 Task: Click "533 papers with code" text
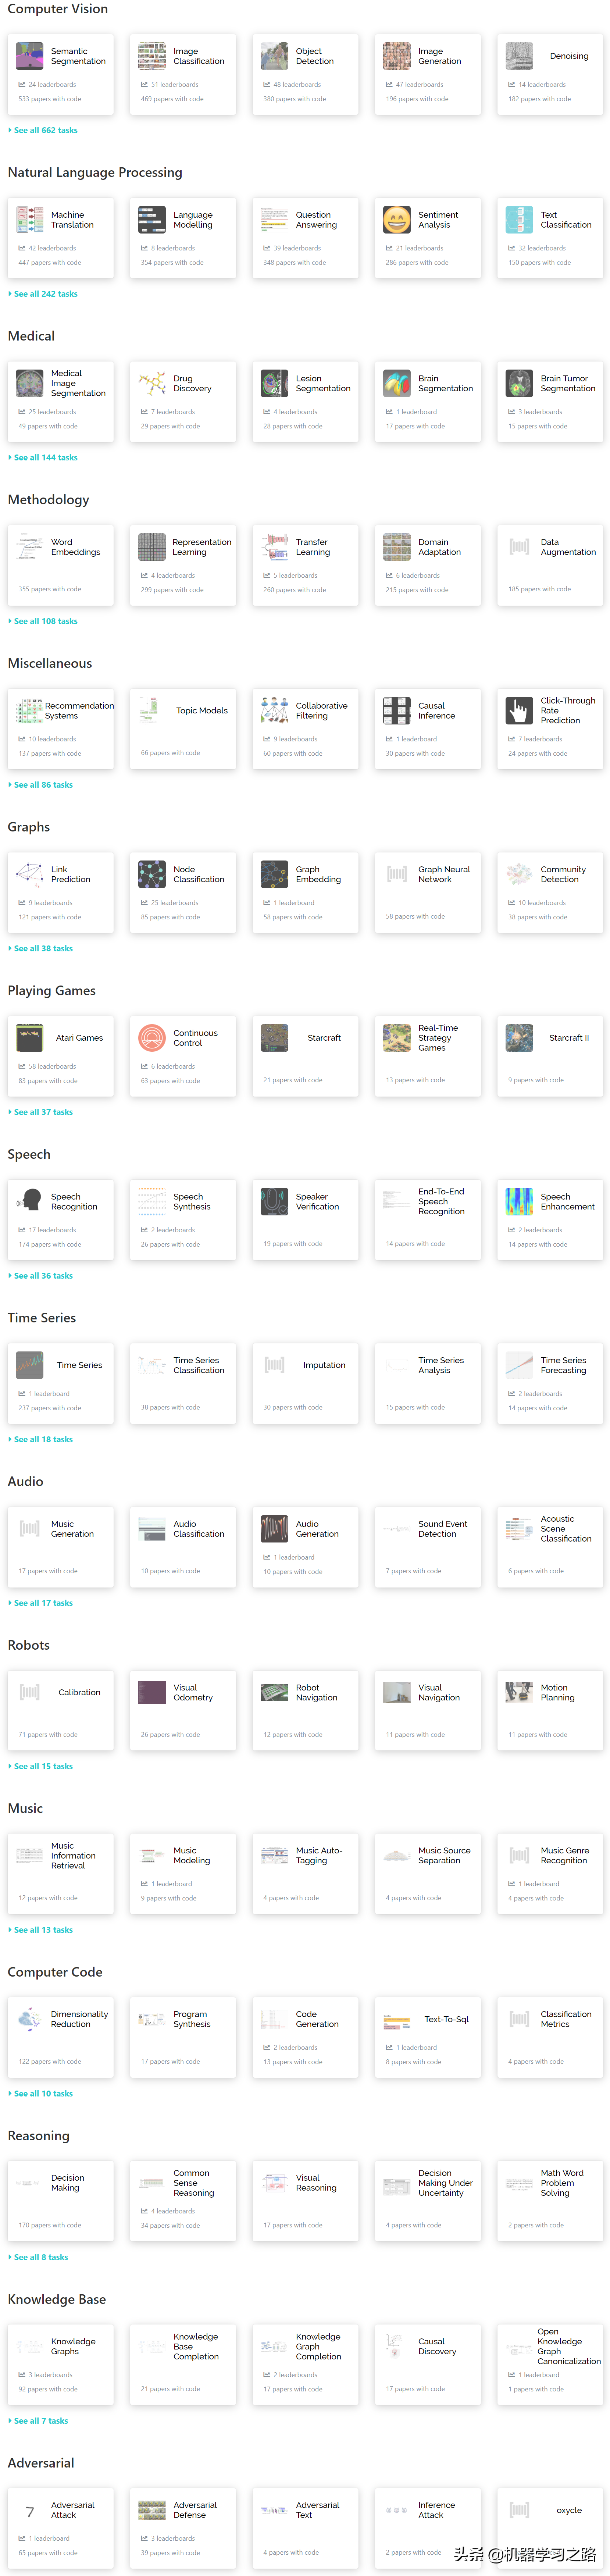[50, 99]
